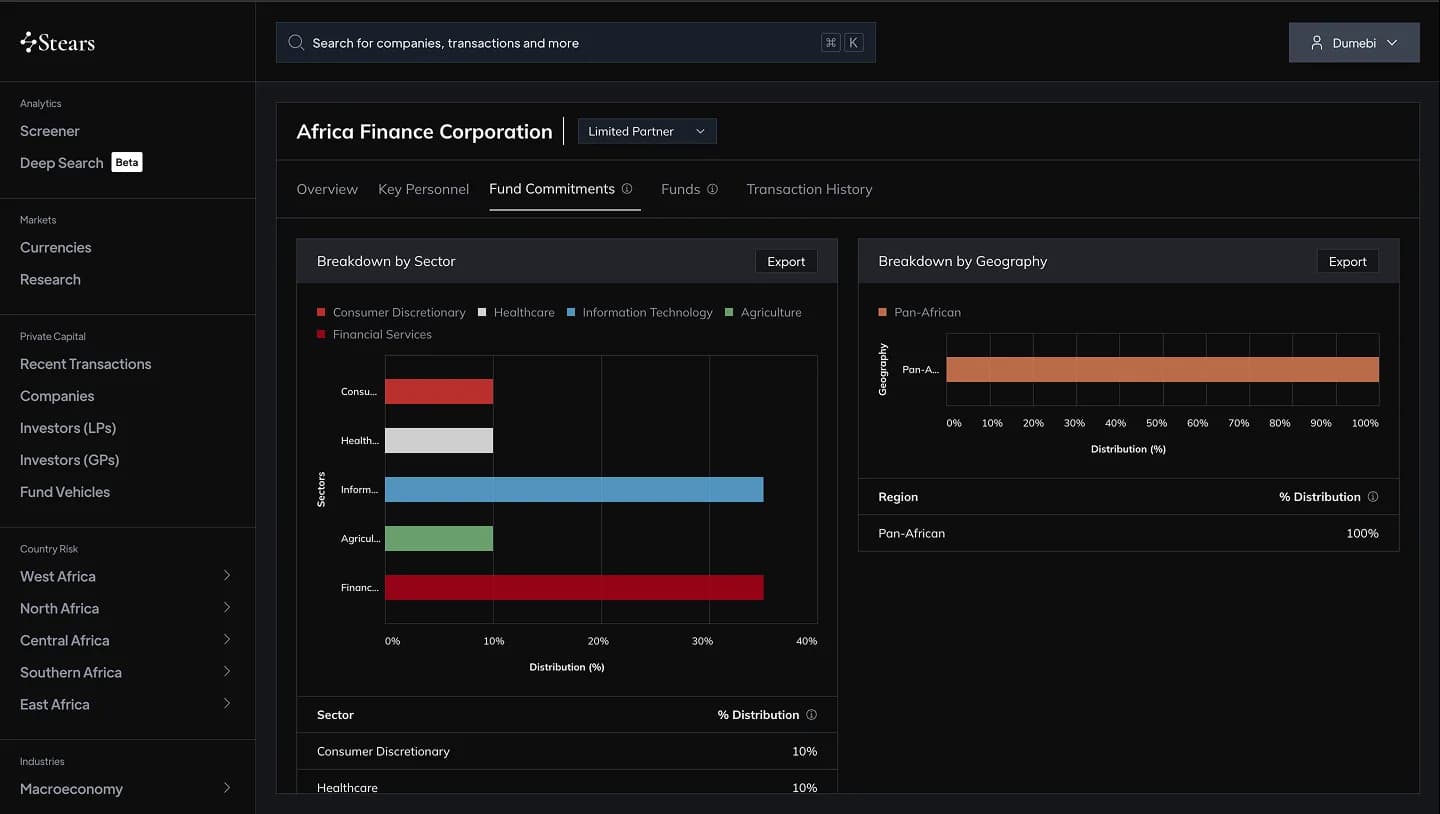Toggle Consumer Discretionary legend swatch

pyautogui.click(x=322, y=312)
